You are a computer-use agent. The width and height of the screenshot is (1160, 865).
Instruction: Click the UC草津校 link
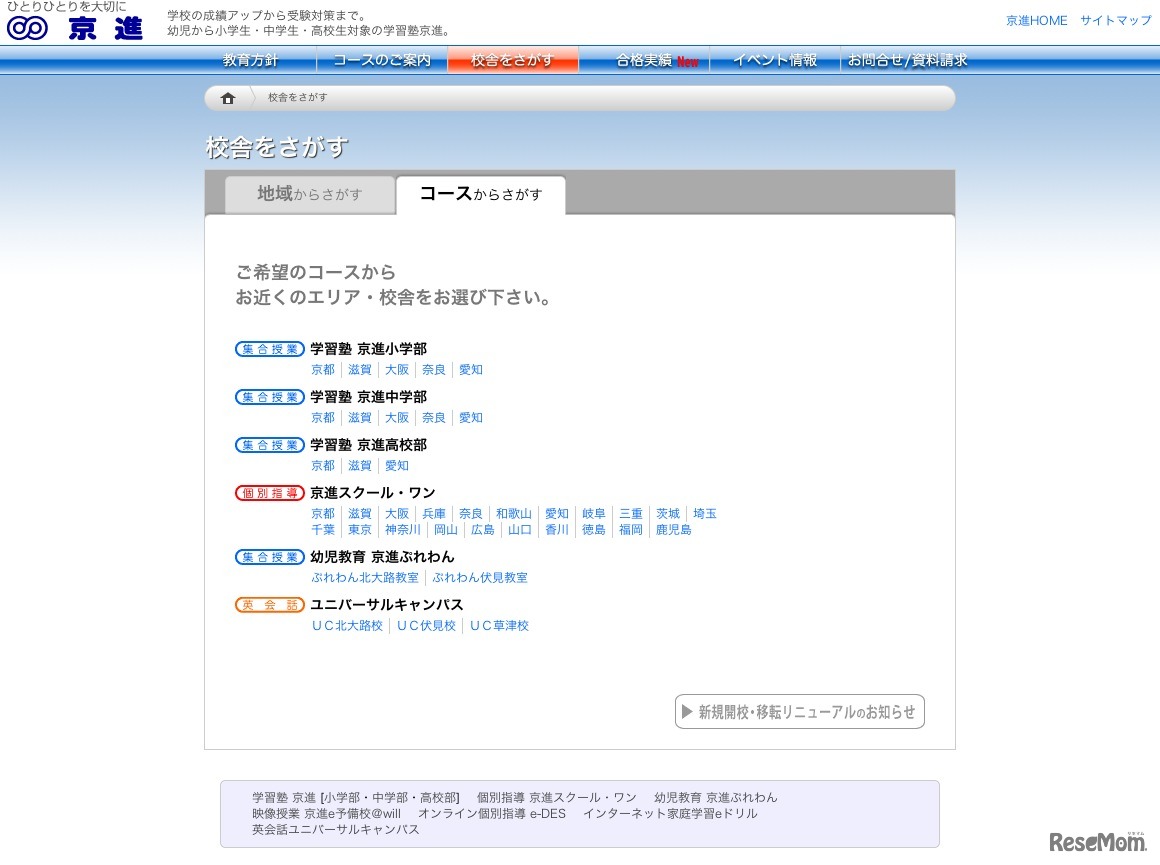499,625
